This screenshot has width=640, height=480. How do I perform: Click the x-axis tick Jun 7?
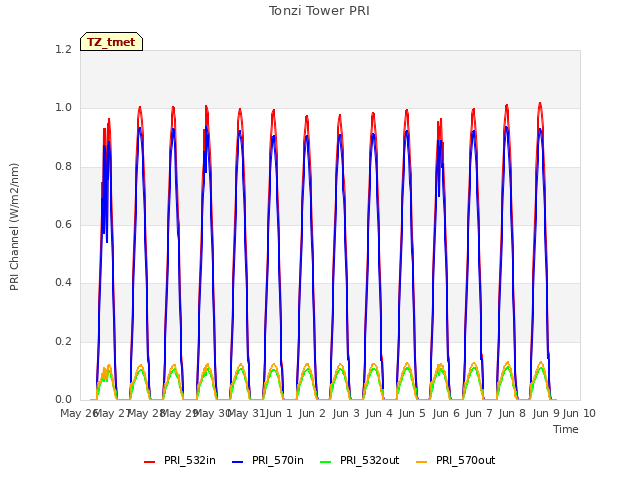[x=479, y=413]
